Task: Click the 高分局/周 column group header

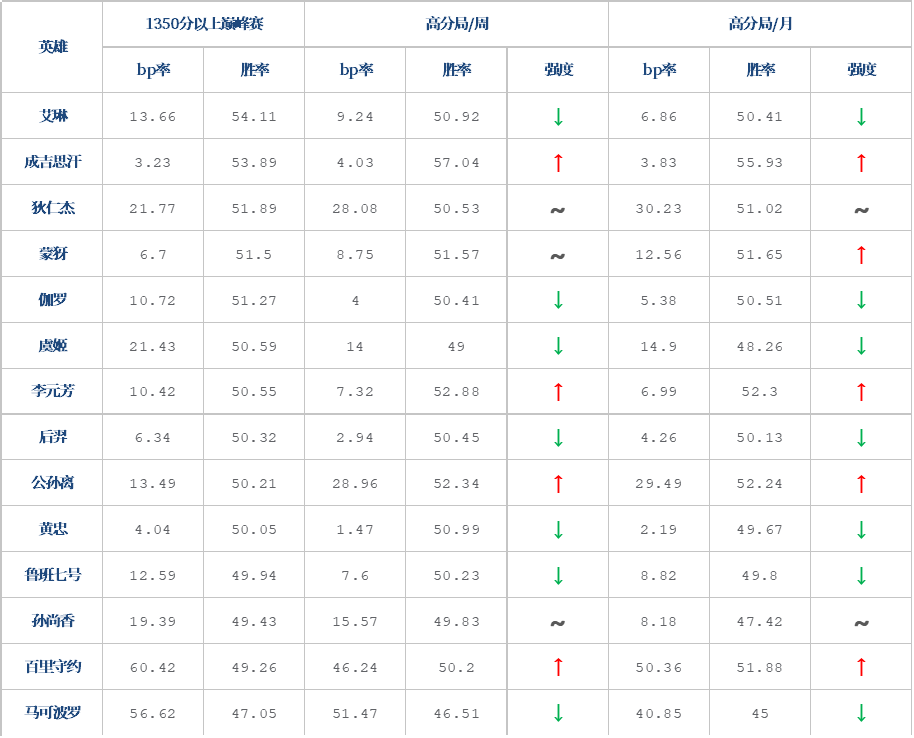Action: pyautogui.click(x=457, y=24)
